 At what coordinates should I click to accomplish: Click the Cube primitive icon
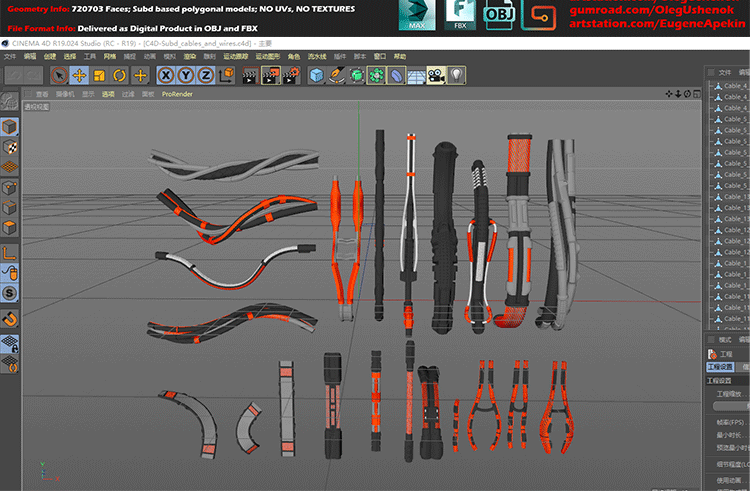point(317,75)
